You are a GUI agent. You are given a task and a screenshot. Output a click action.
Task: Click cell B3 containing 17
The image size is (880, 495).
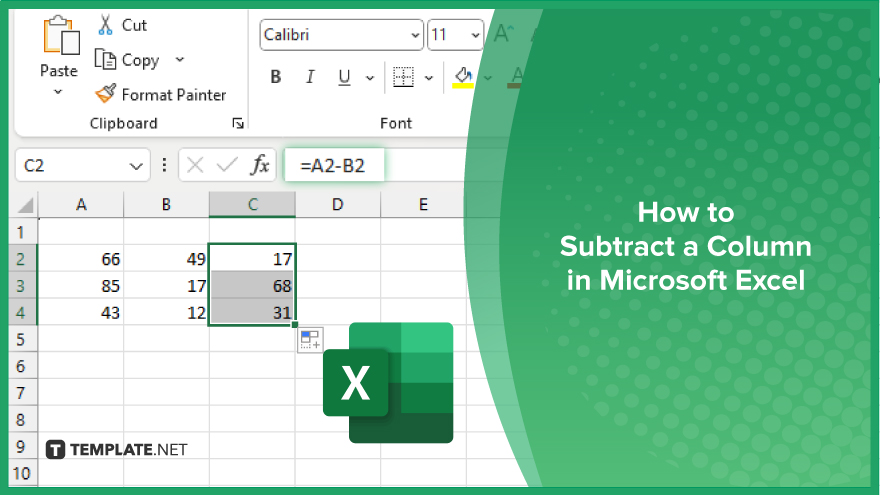point(166,286)
